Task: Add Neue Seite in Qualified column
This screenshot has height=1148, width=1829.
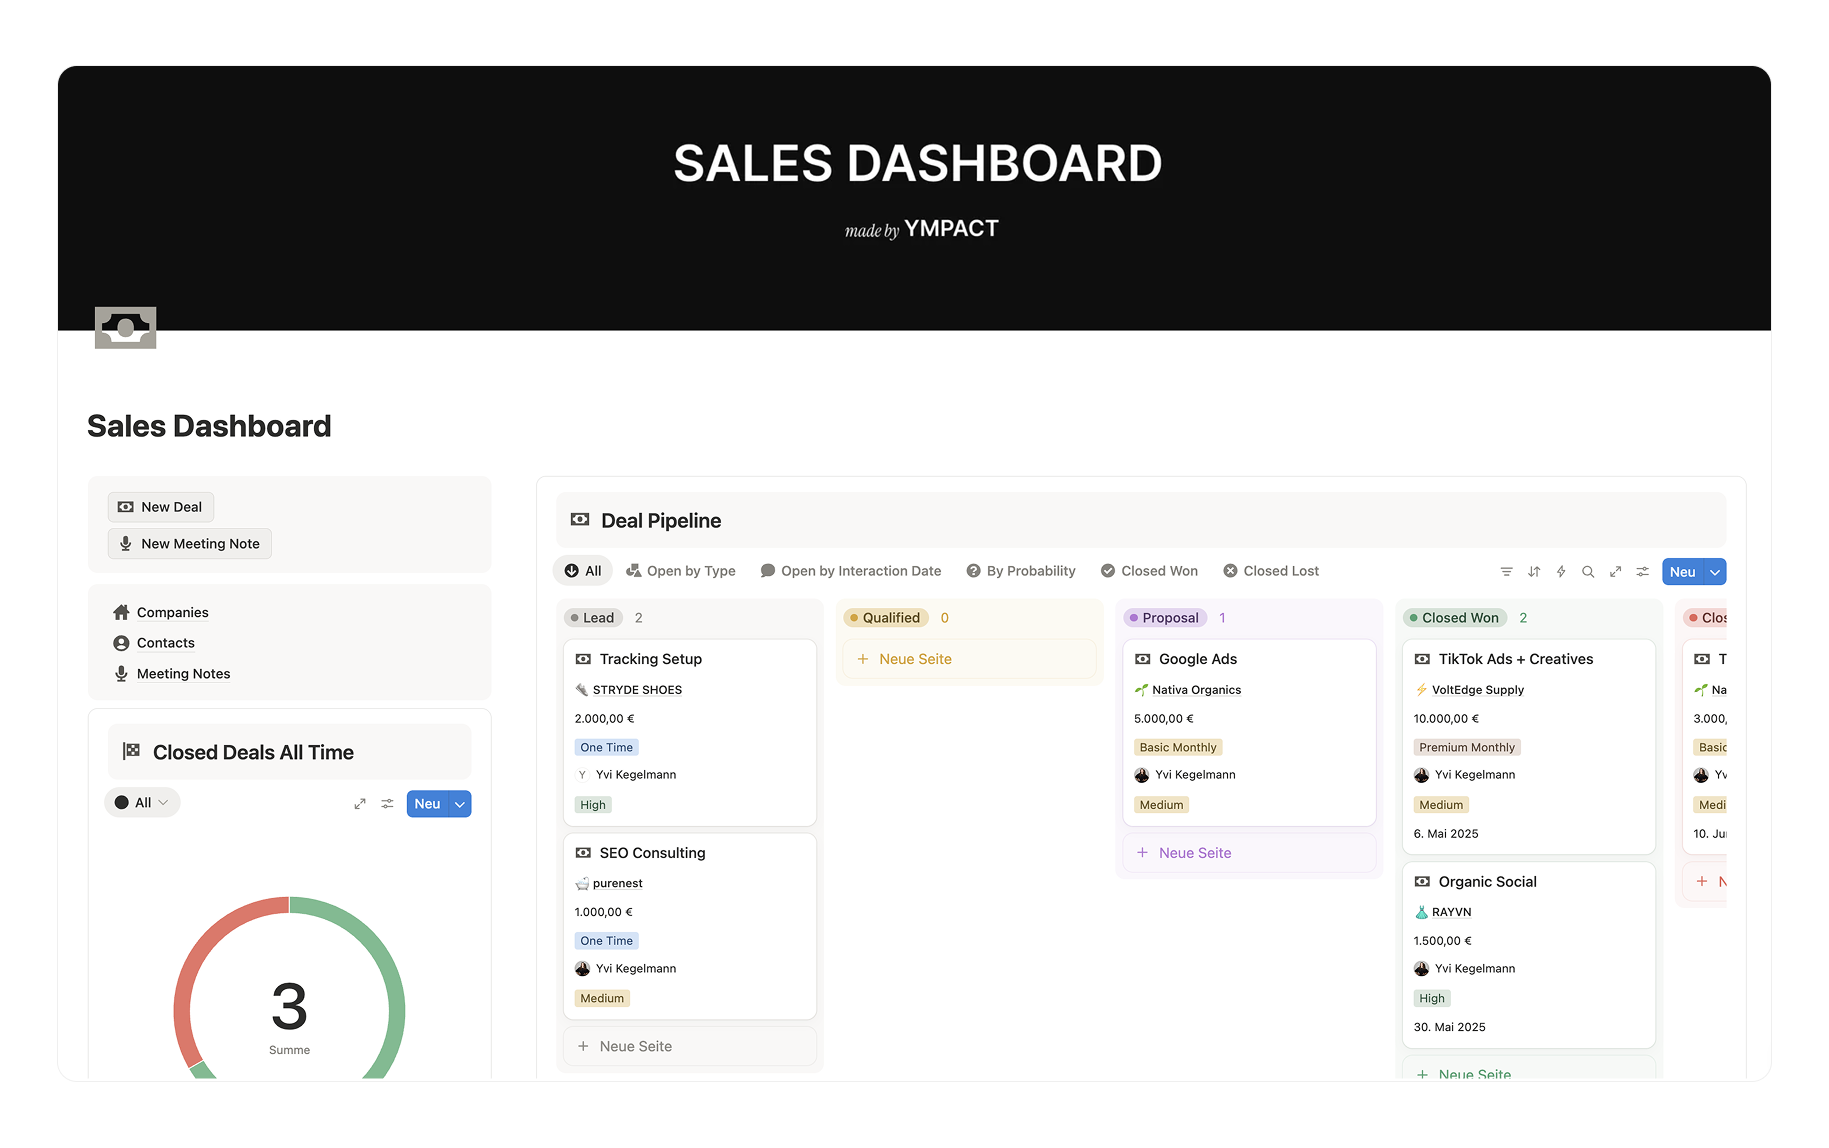Action: [969, 659]
